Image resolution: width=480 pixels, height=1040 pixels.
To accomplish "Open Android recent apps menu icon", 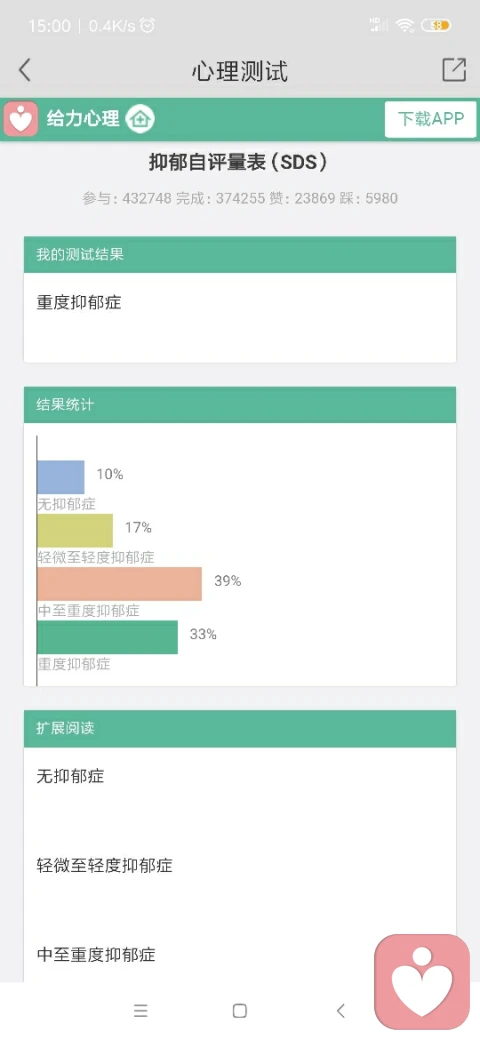I will 141,1011.
